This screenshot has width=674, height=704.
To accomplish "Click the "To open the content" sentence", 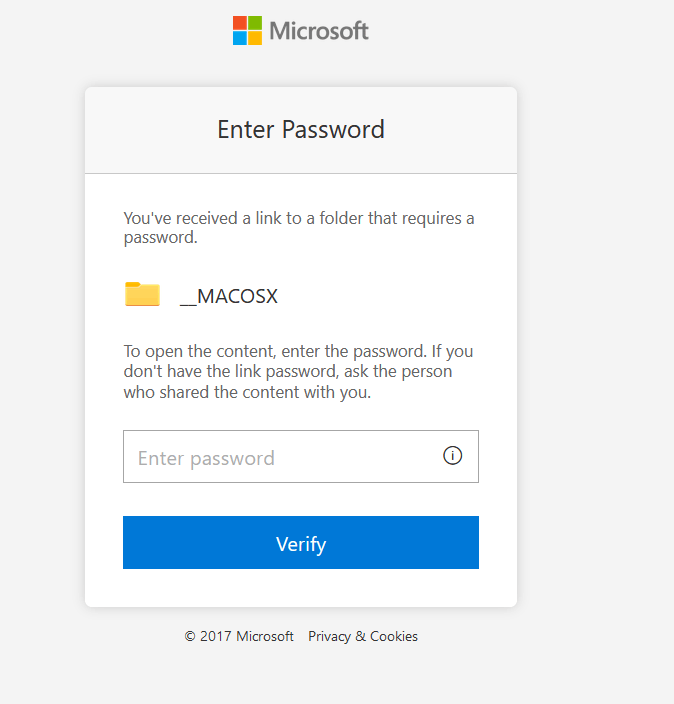I will point(298,352).
